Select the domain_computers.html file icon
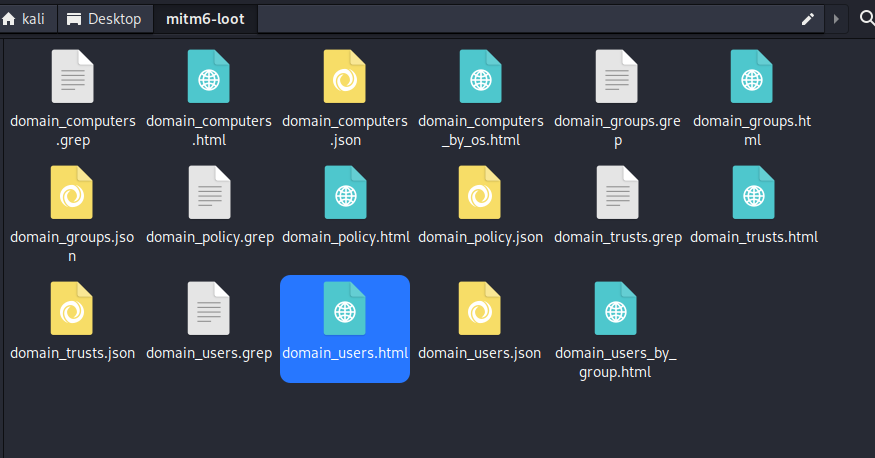 tap(209, 76)
